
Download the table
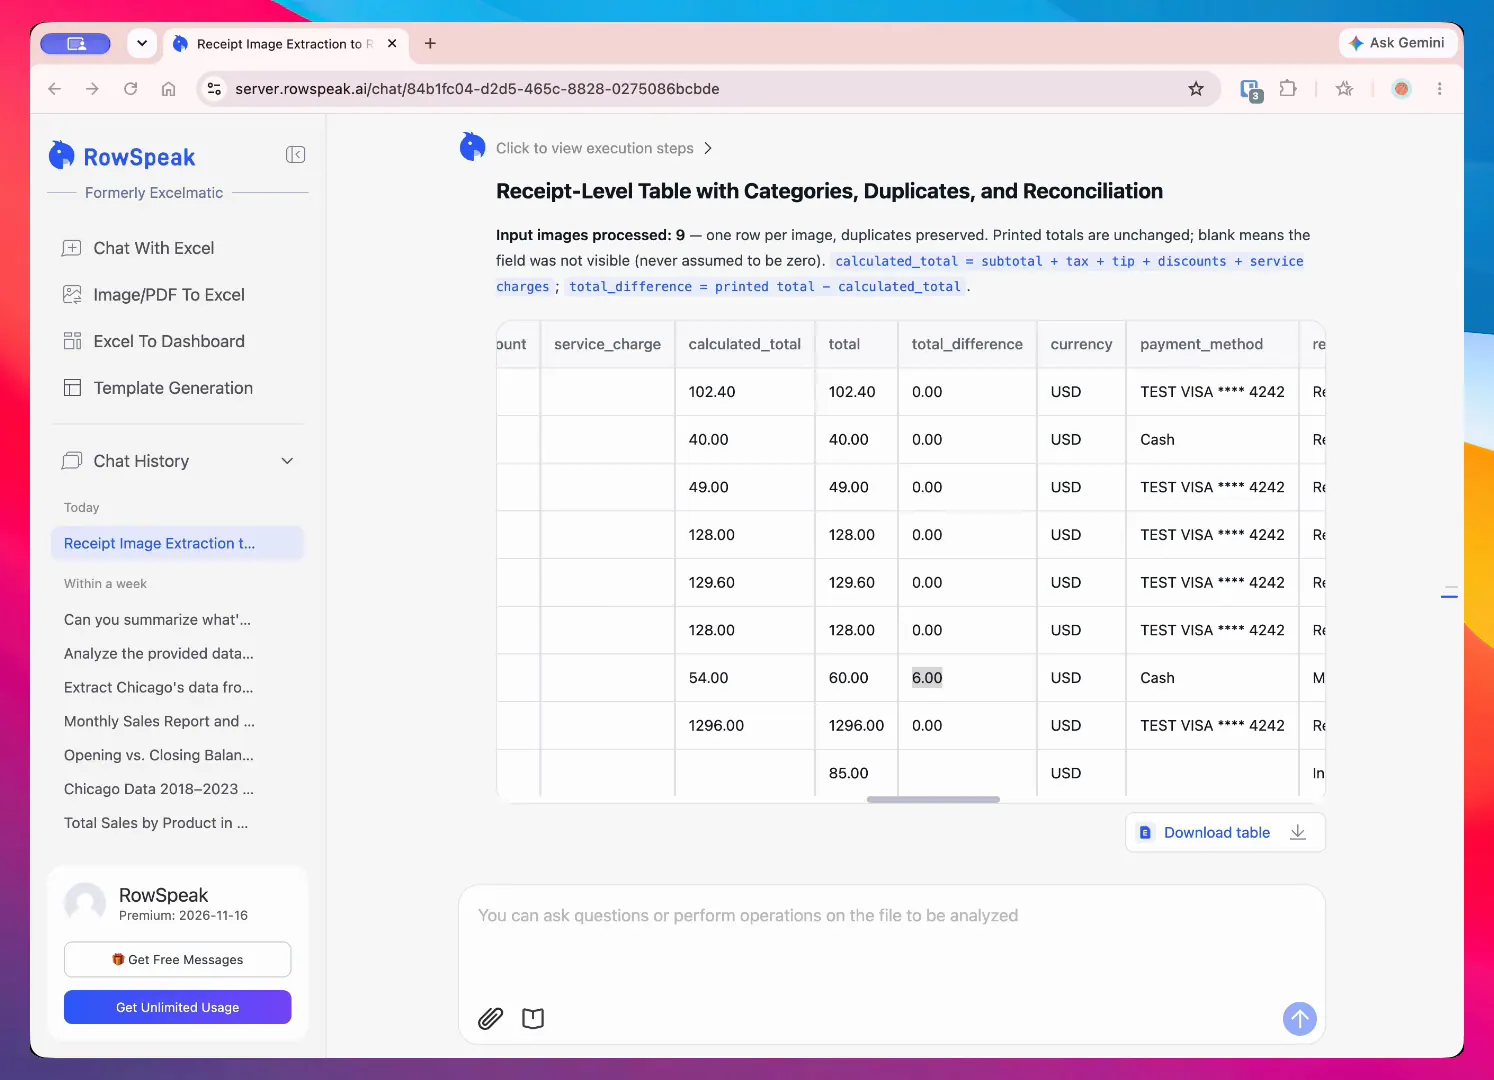(x=1225, y=832)
